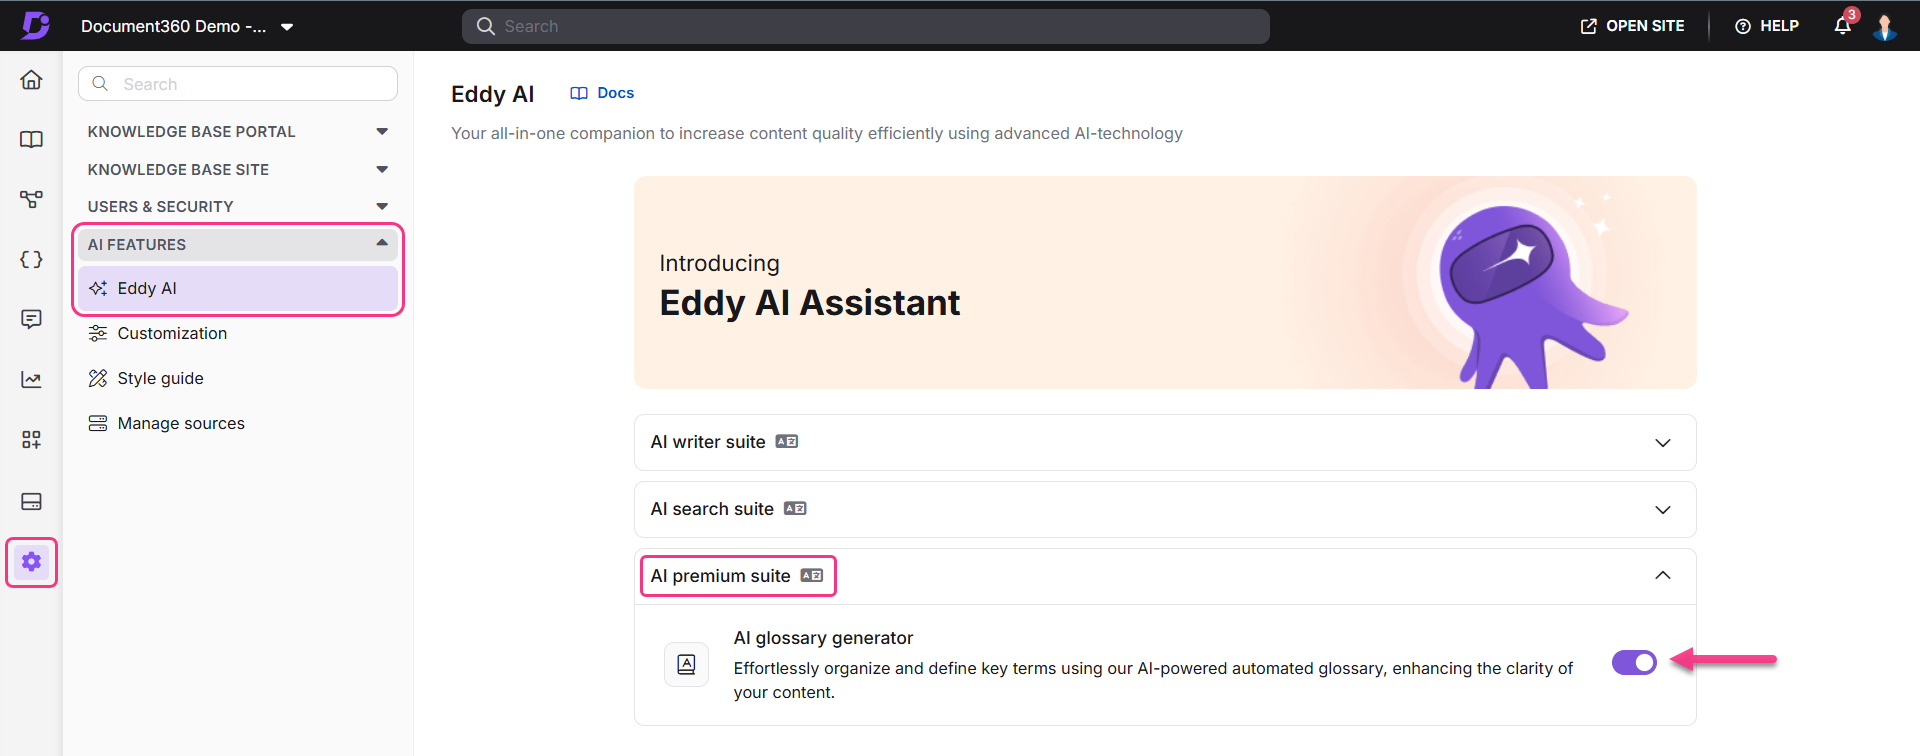Screen dimensions: 1920x756
Task: Open the notifications bell
Action: click(x=1842, y=26)
